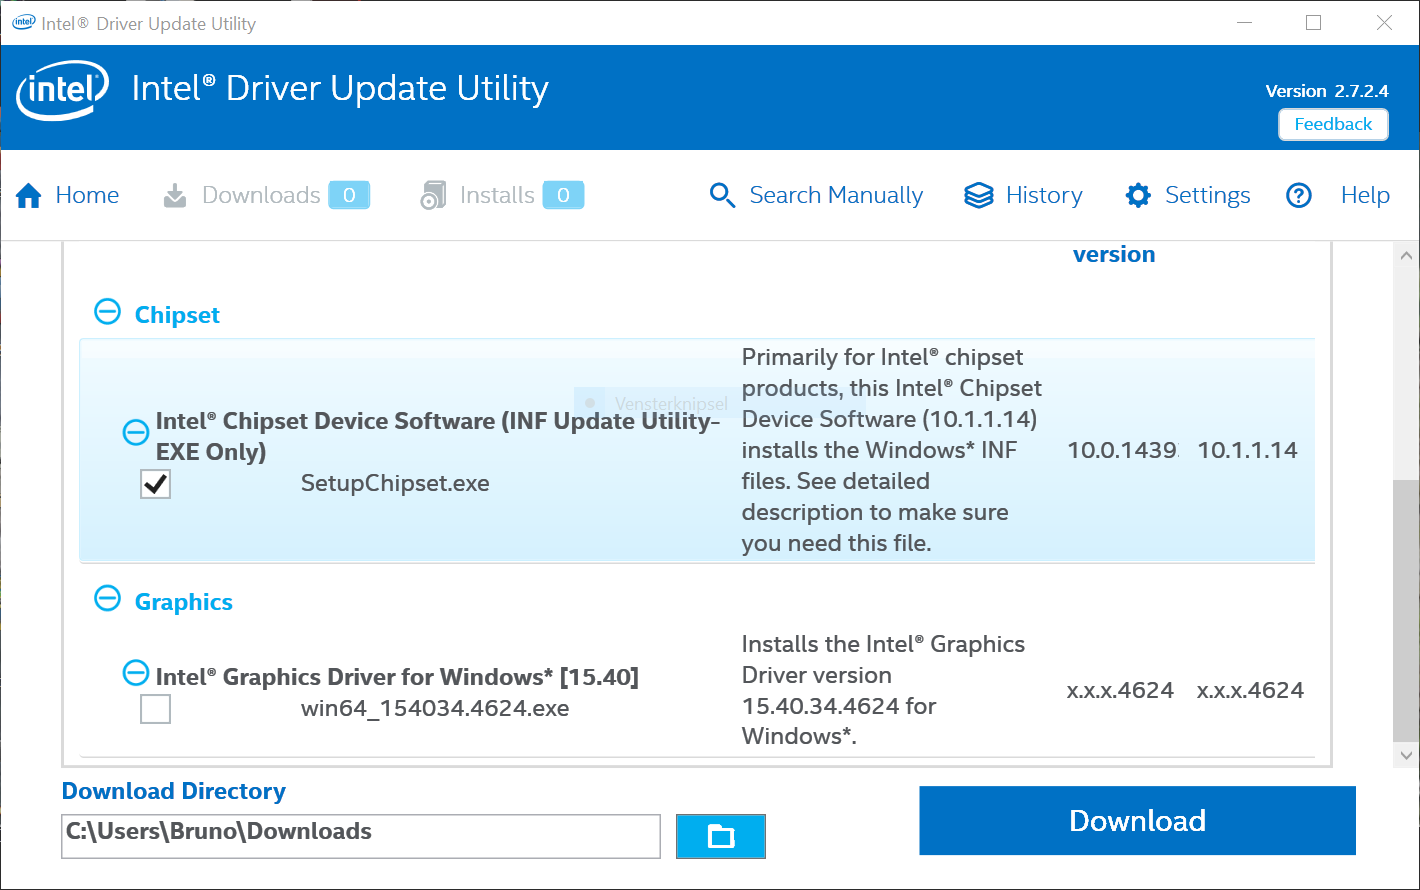Open Settings via the gear icon
The width and height of the screenshot is (1420, 890).
pyautogui.click(x=1138, y=195)
